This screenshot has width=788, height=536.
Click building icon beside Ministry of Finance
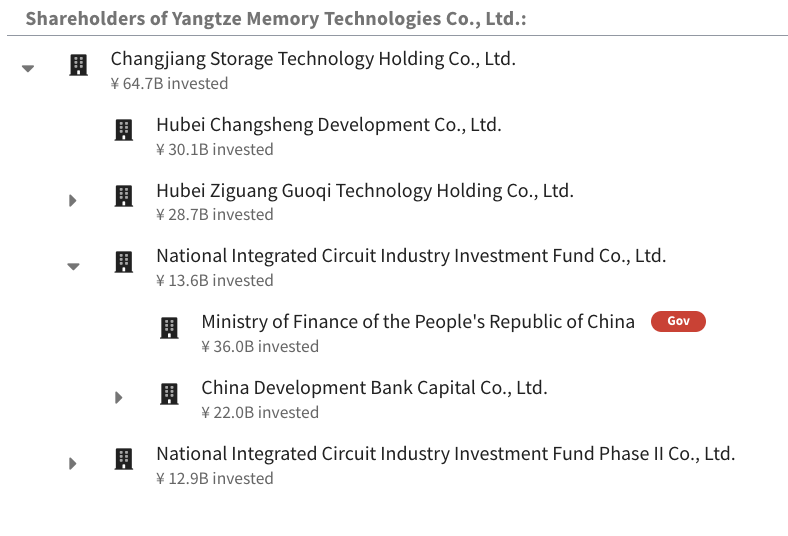170,328
